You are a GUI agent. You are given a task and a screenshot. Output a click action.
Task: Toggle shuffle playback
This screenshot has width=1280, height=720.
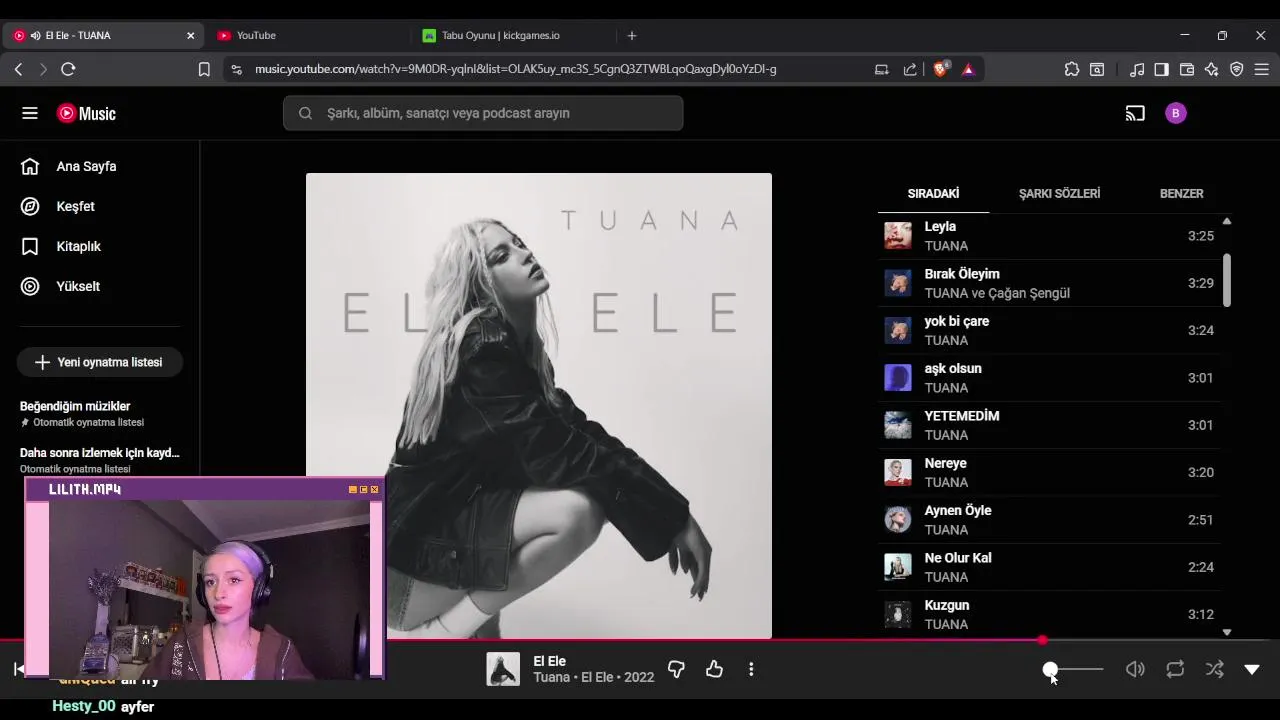click(x=1215, y=669)
